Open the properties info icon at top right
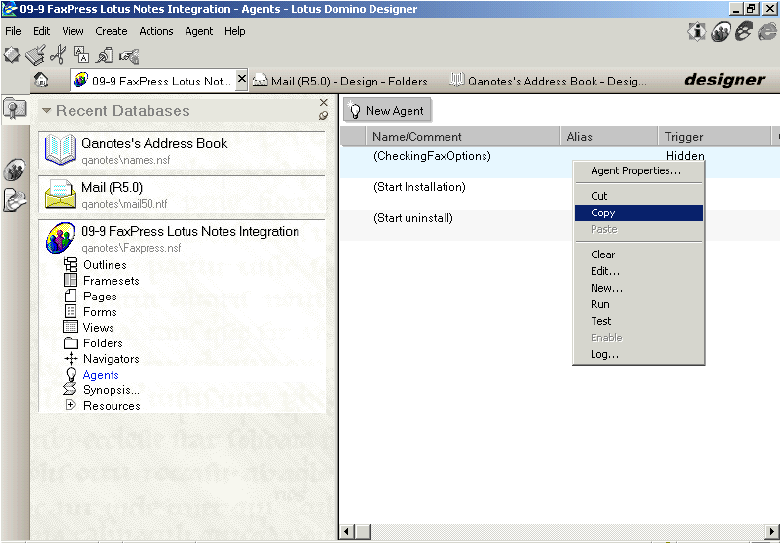The image size is (780, 543). [x=696, y=32]
